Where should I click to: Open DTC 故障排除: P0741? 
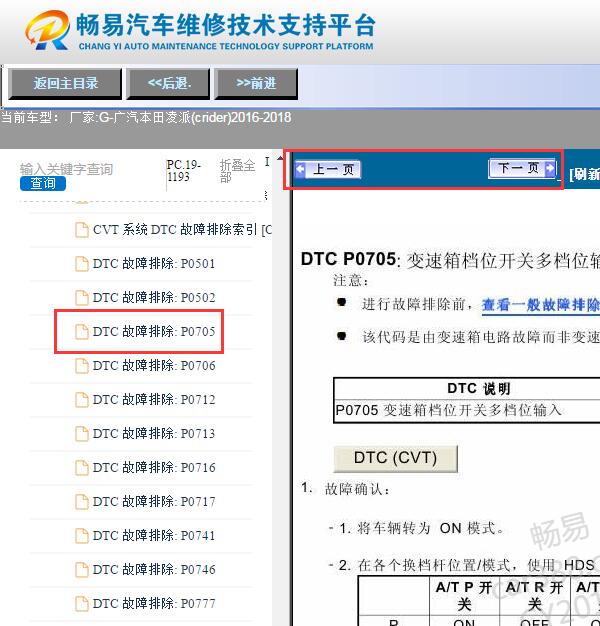click(145, 535)
